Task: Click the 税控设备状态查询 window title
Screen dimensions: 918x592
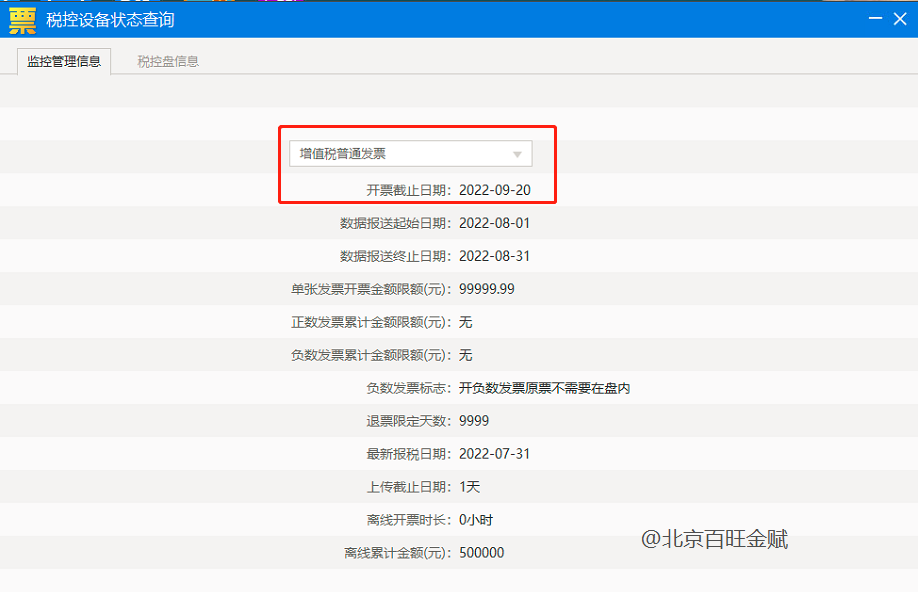Action: 110,20
